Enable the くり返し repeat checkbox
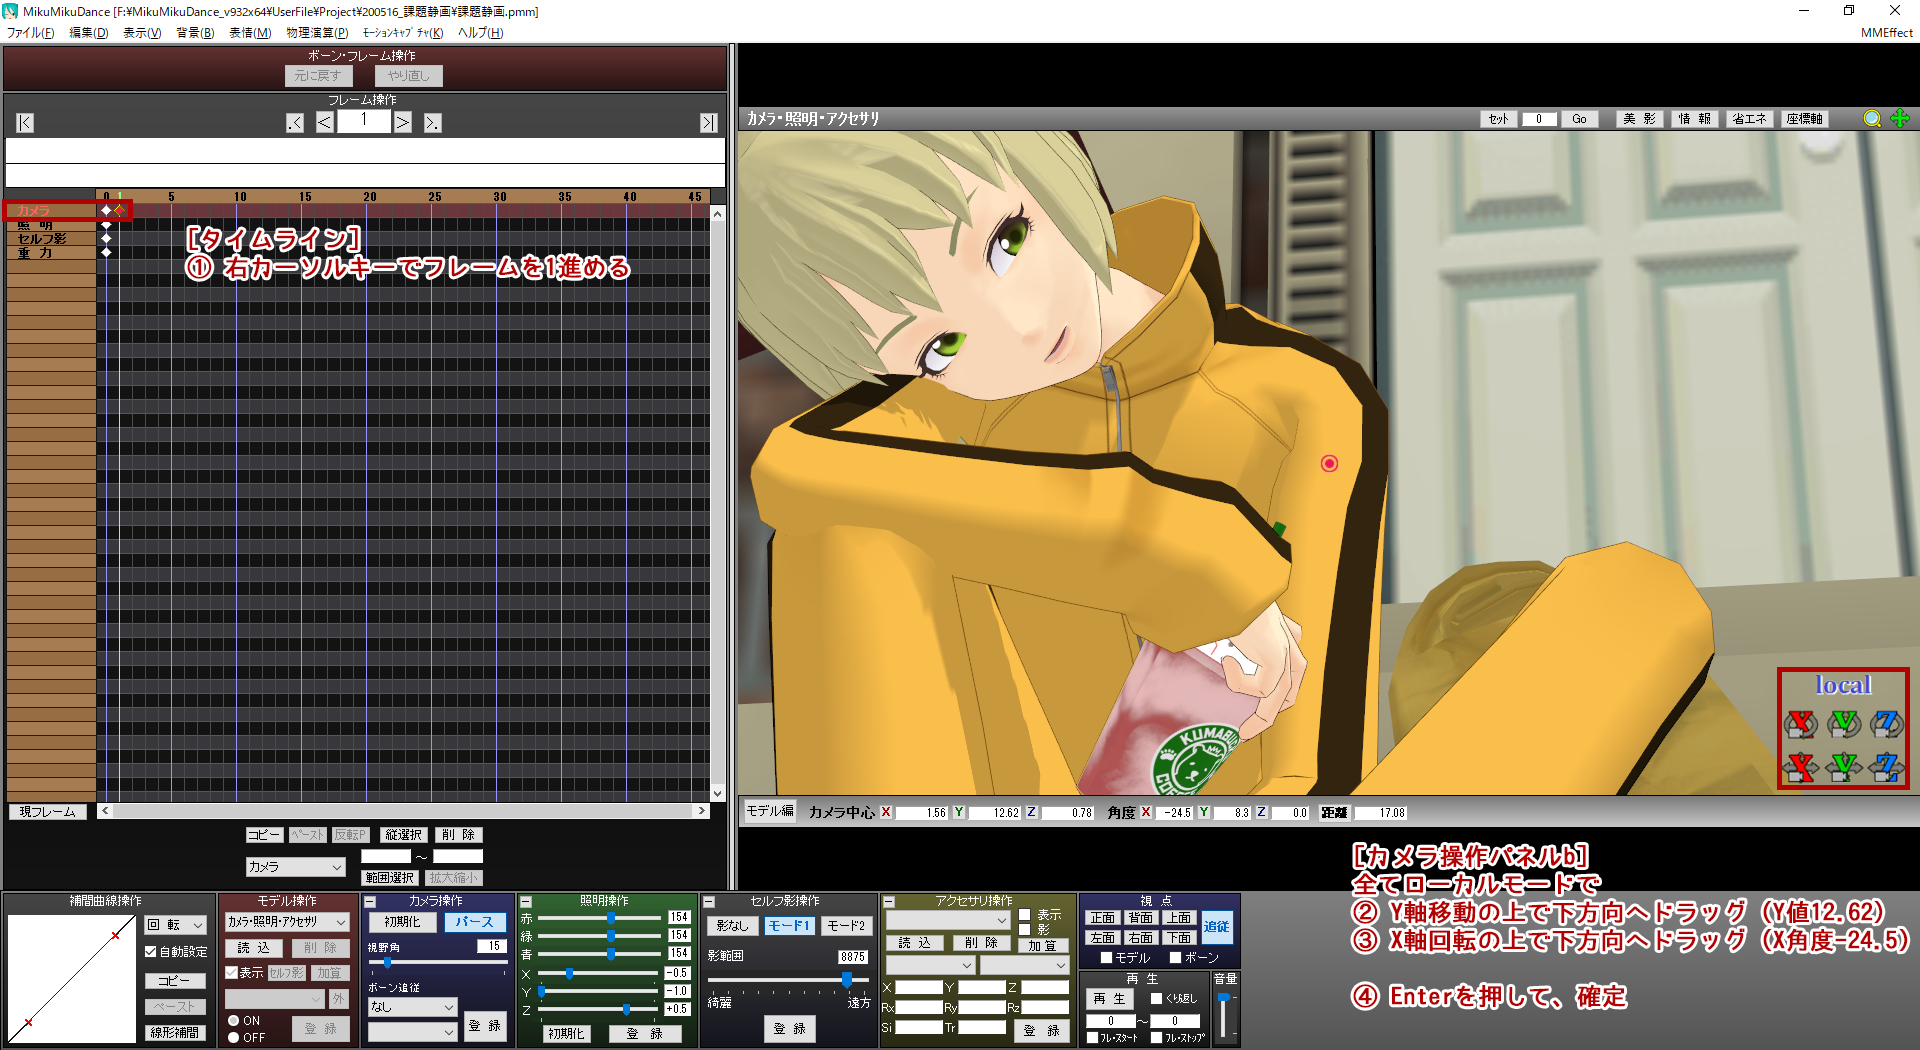The image size is (1920, 1050). click(x=1156, y=998)
